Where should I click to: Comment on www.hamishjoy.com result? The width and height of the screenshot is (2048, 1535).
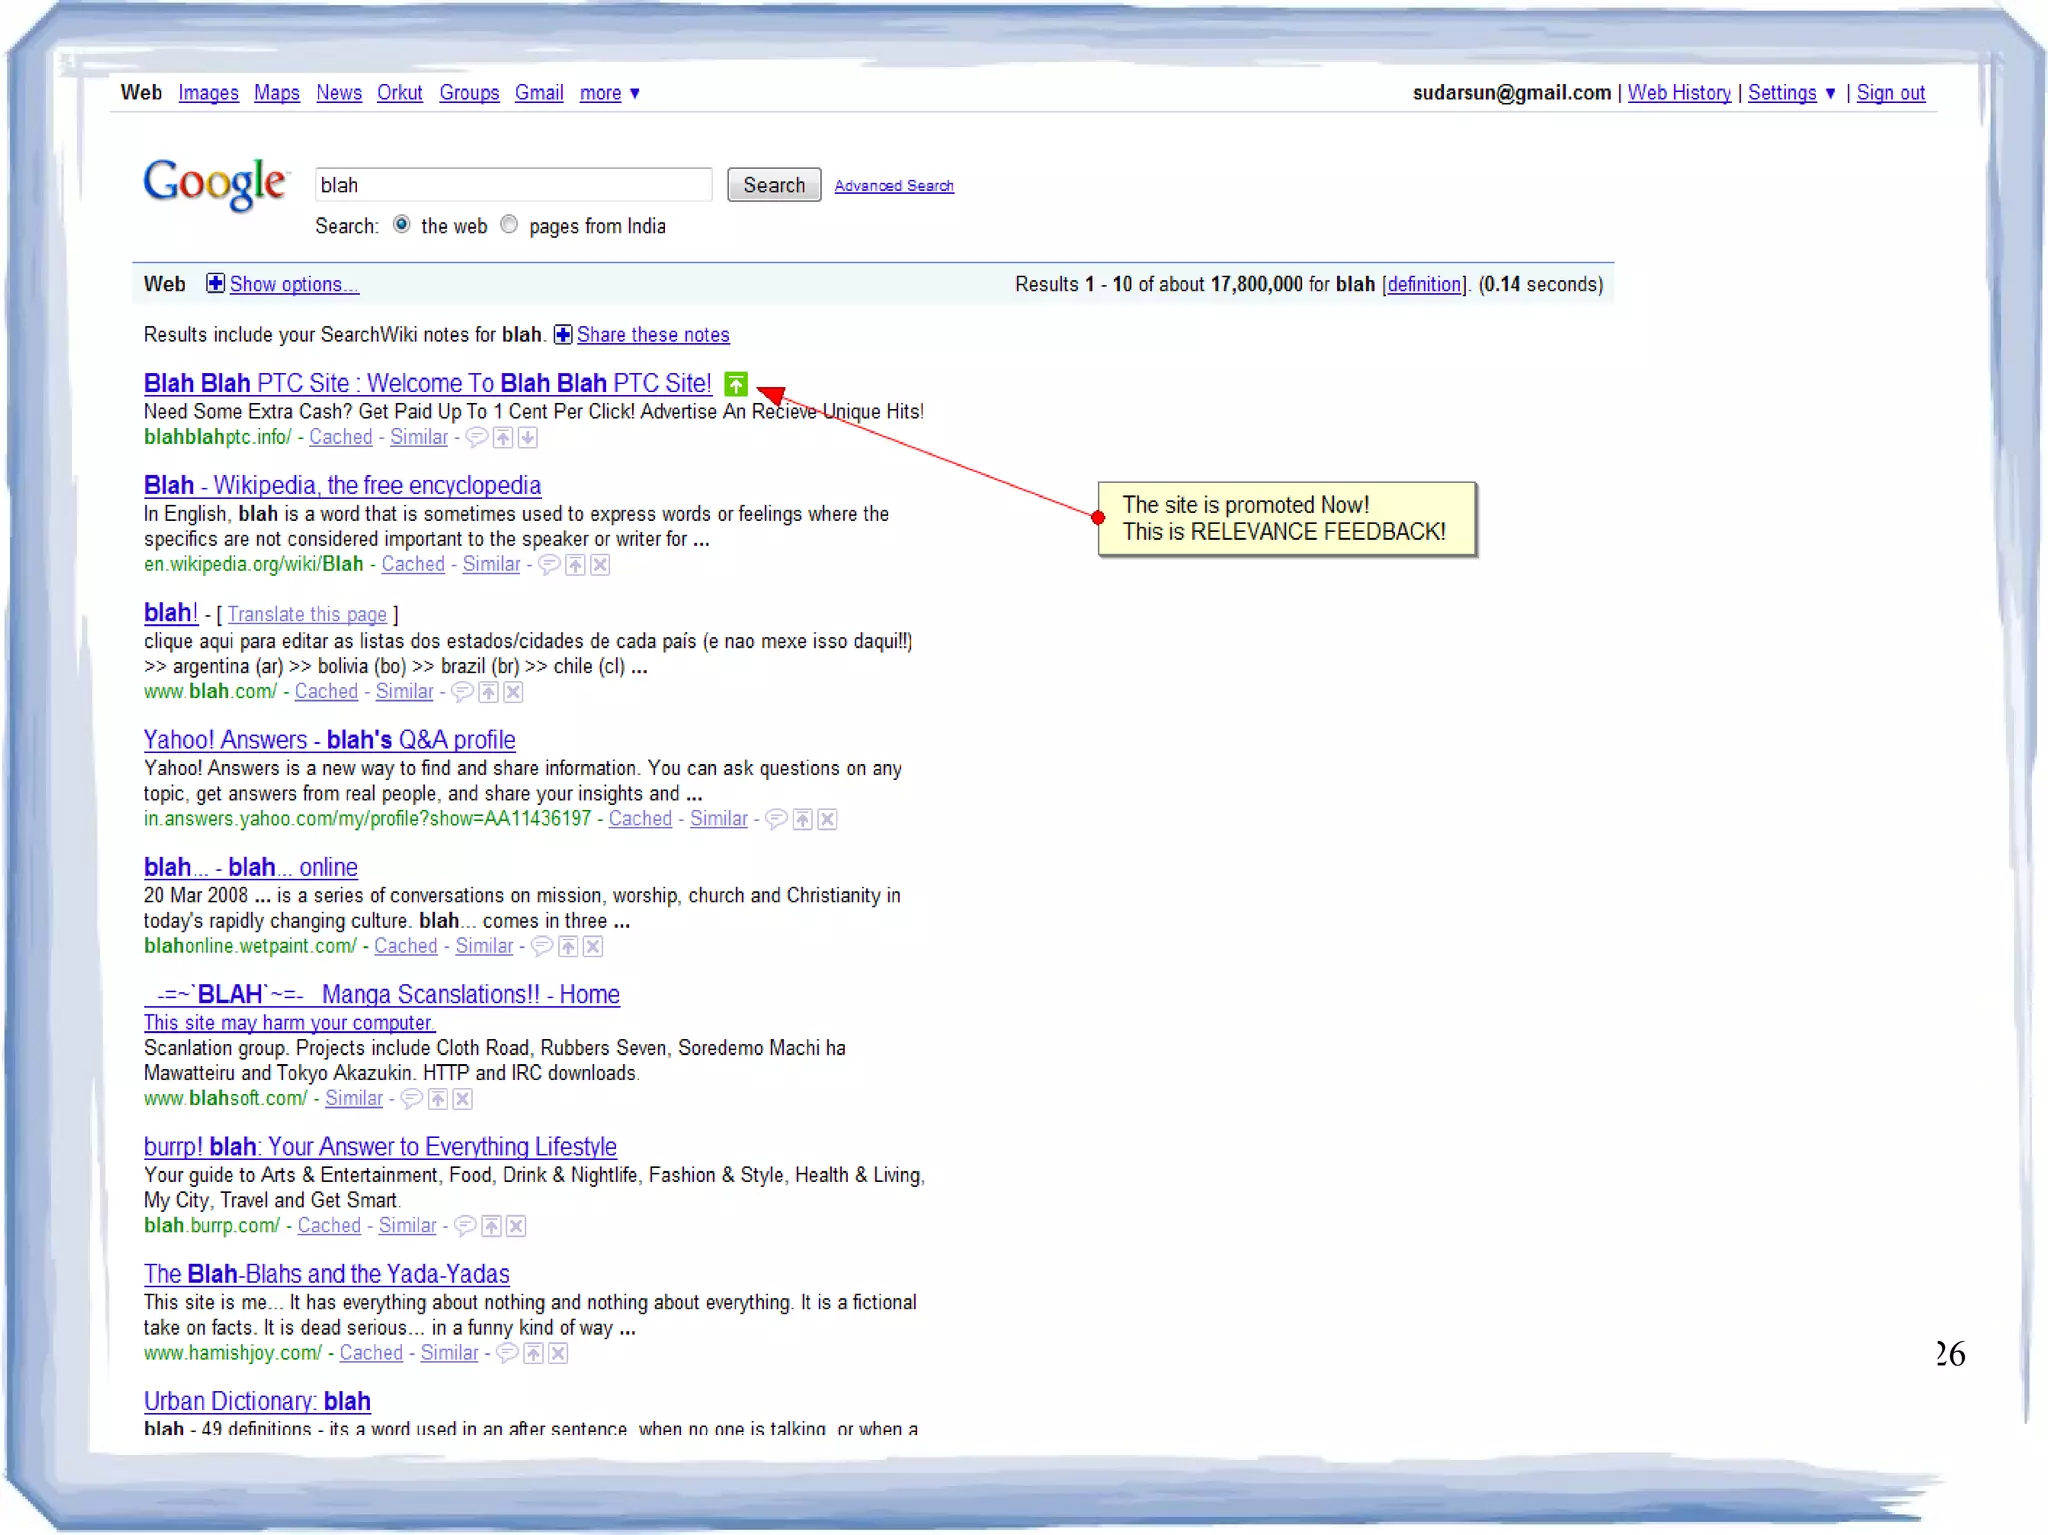[x=508, y=1353]
